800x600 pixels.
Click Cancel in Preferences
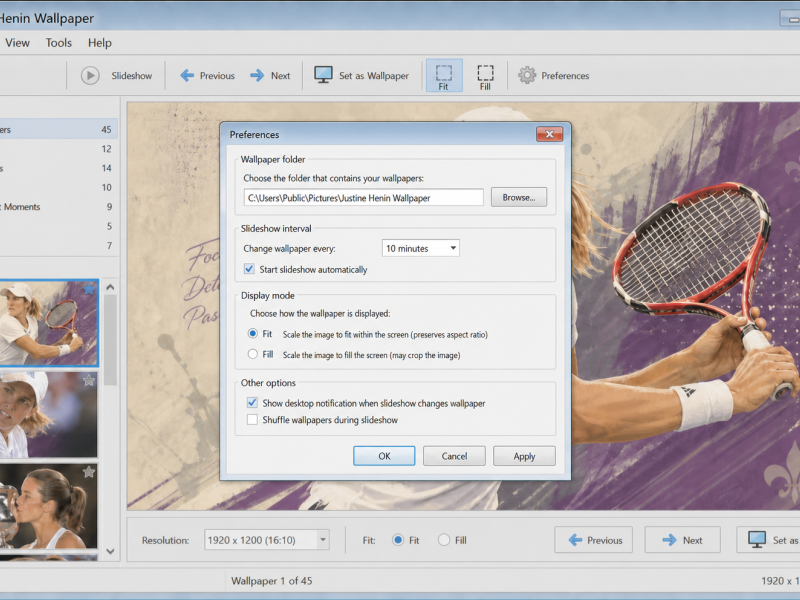(x=454, y=456)
